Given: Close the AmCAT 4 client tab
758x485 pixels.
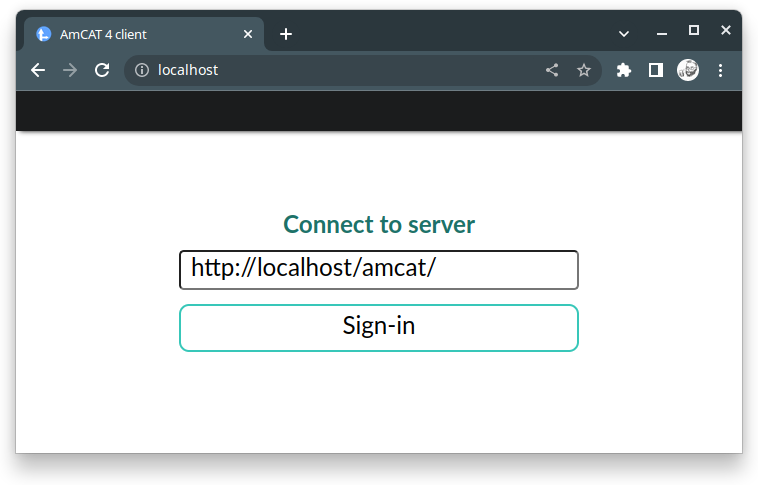Looking at the screenshot, I should (248, 34).
